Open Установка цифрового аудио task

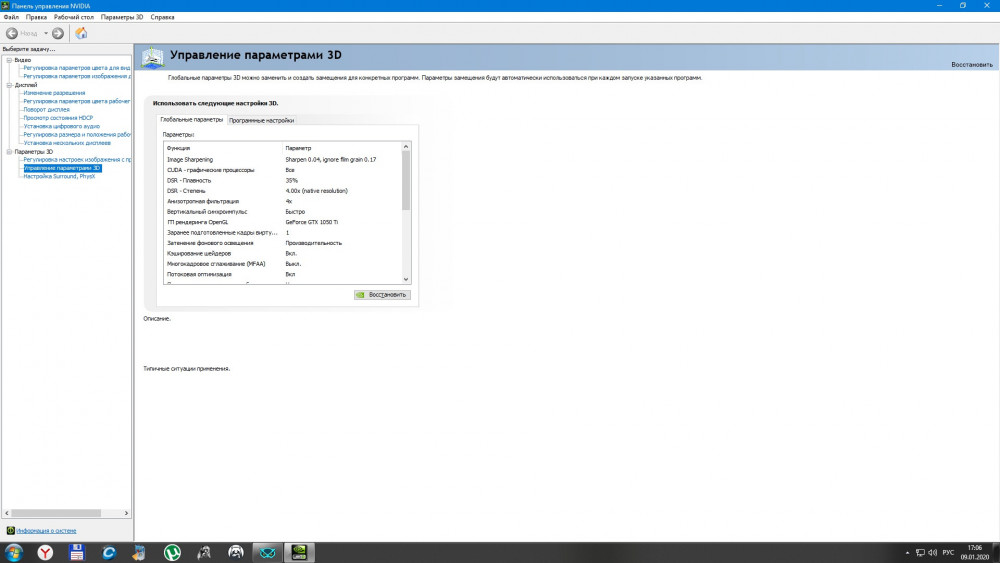(61, 126)
